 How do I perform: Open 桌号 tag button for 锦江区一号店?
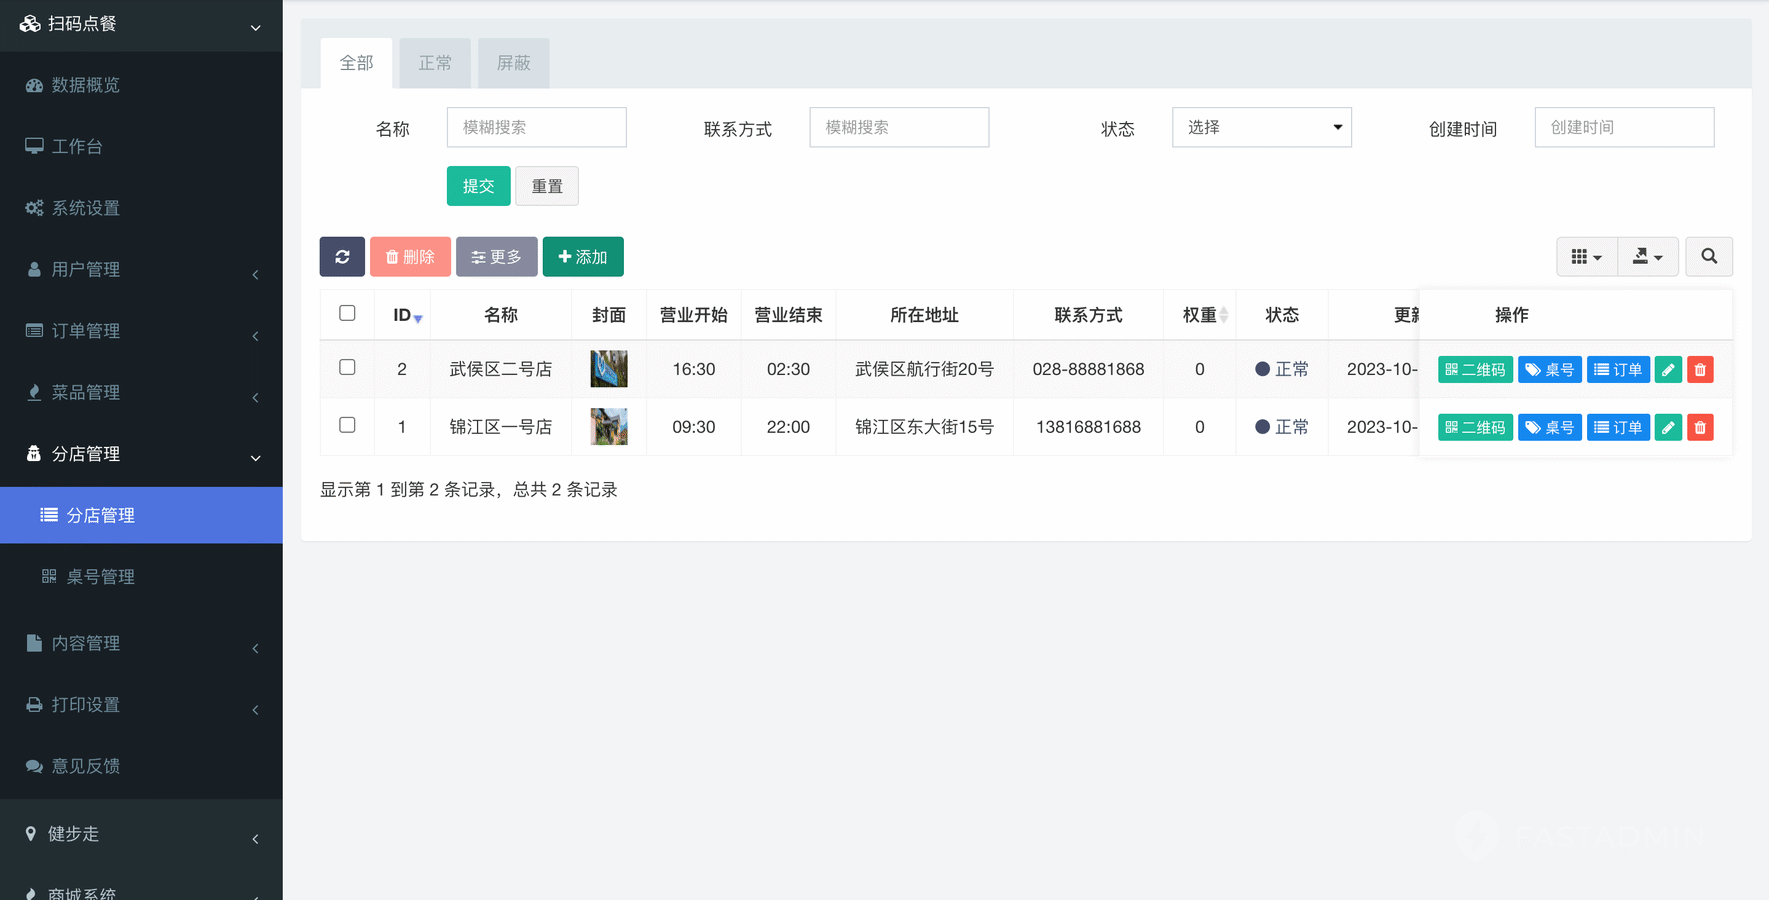click(x=1549, y=428)
